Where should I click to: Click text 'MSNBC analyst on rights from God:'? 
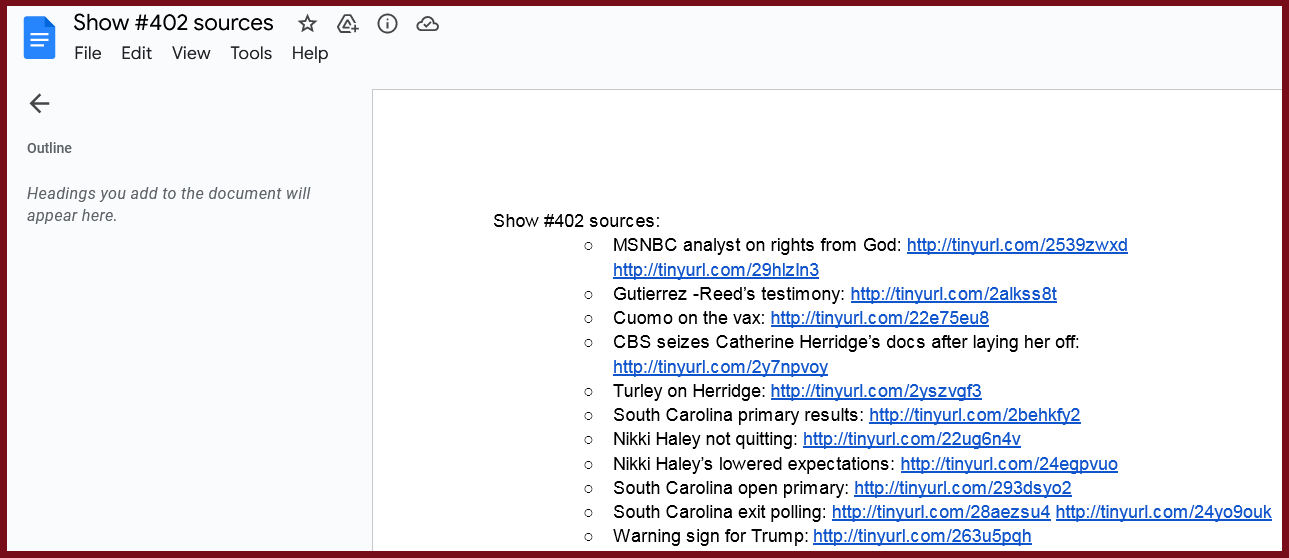(x=757, y=245)
